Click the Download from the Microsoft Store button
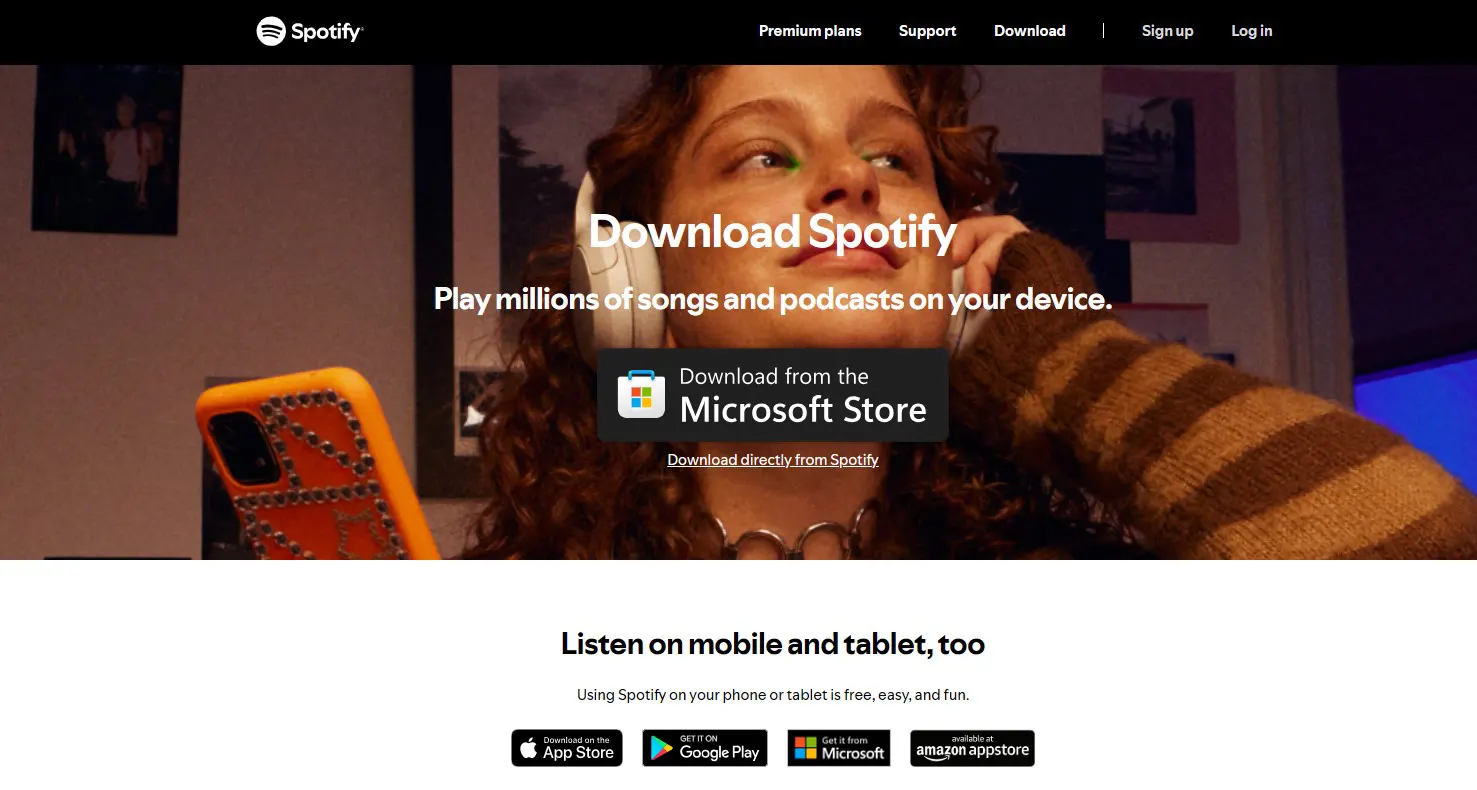The image size is (1477, 790). tap(773, 395)
